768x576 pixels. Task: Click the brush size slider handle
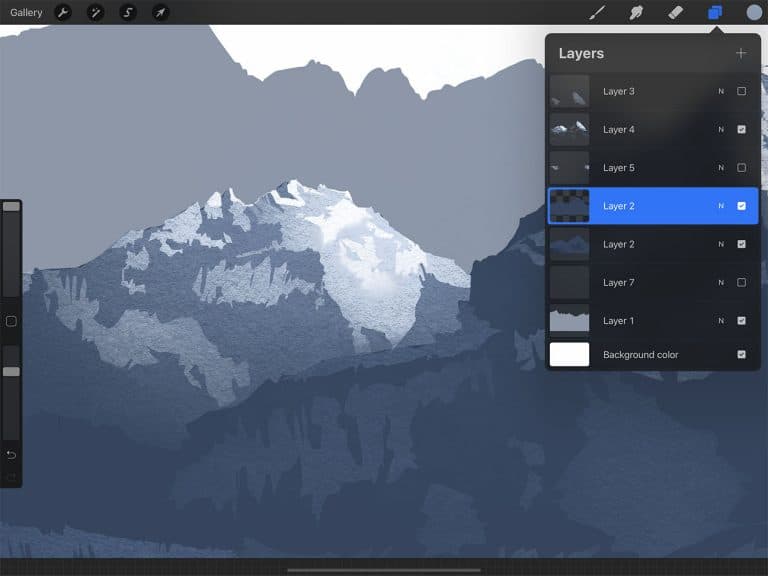[11, 207]
